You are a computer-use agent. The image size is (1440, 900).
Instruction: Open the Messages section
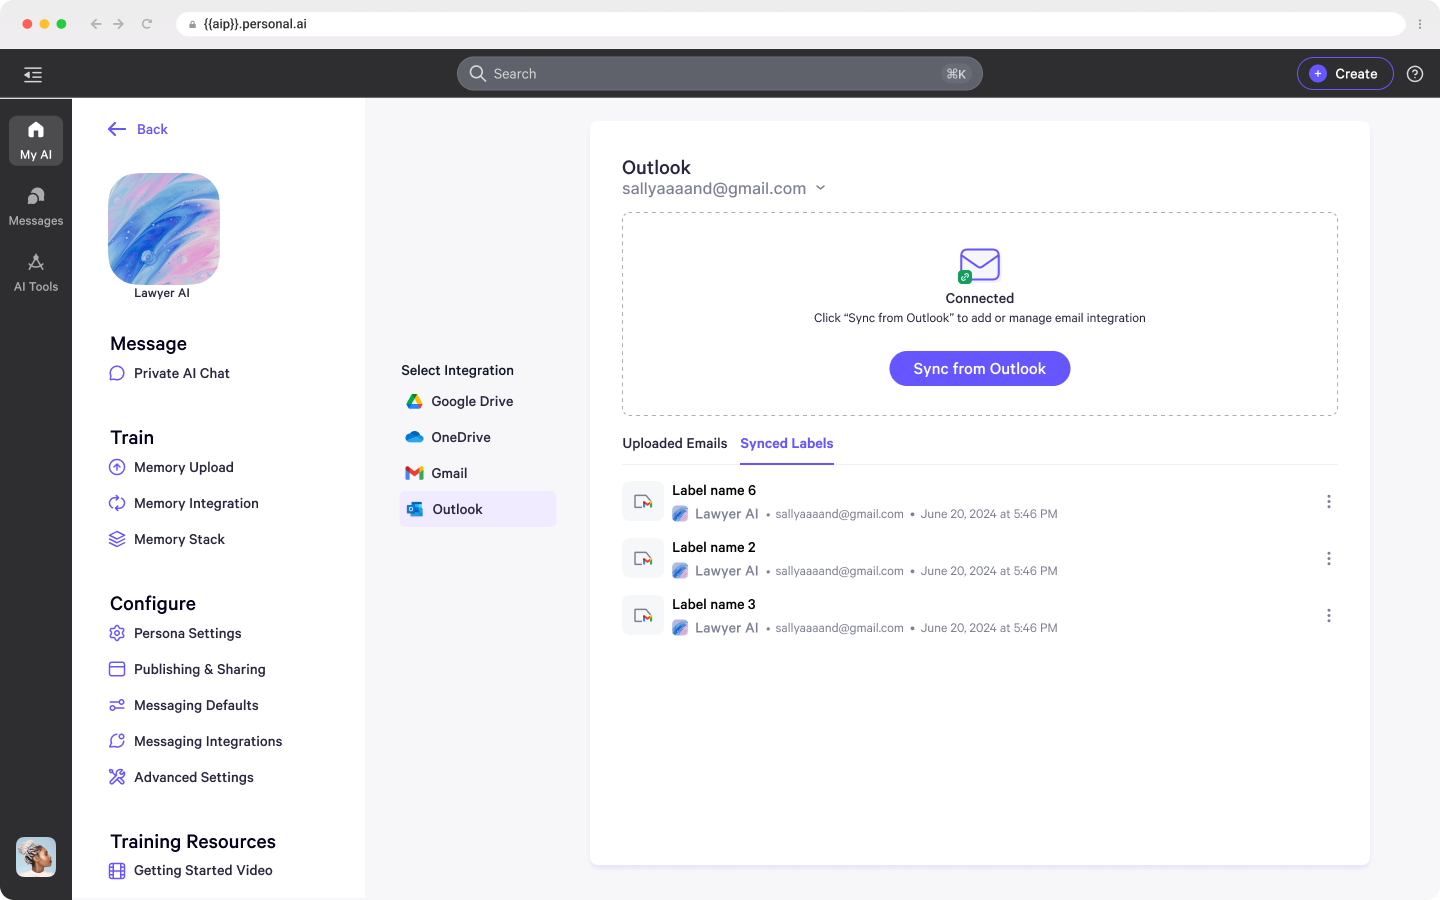(x=36, y=206)
